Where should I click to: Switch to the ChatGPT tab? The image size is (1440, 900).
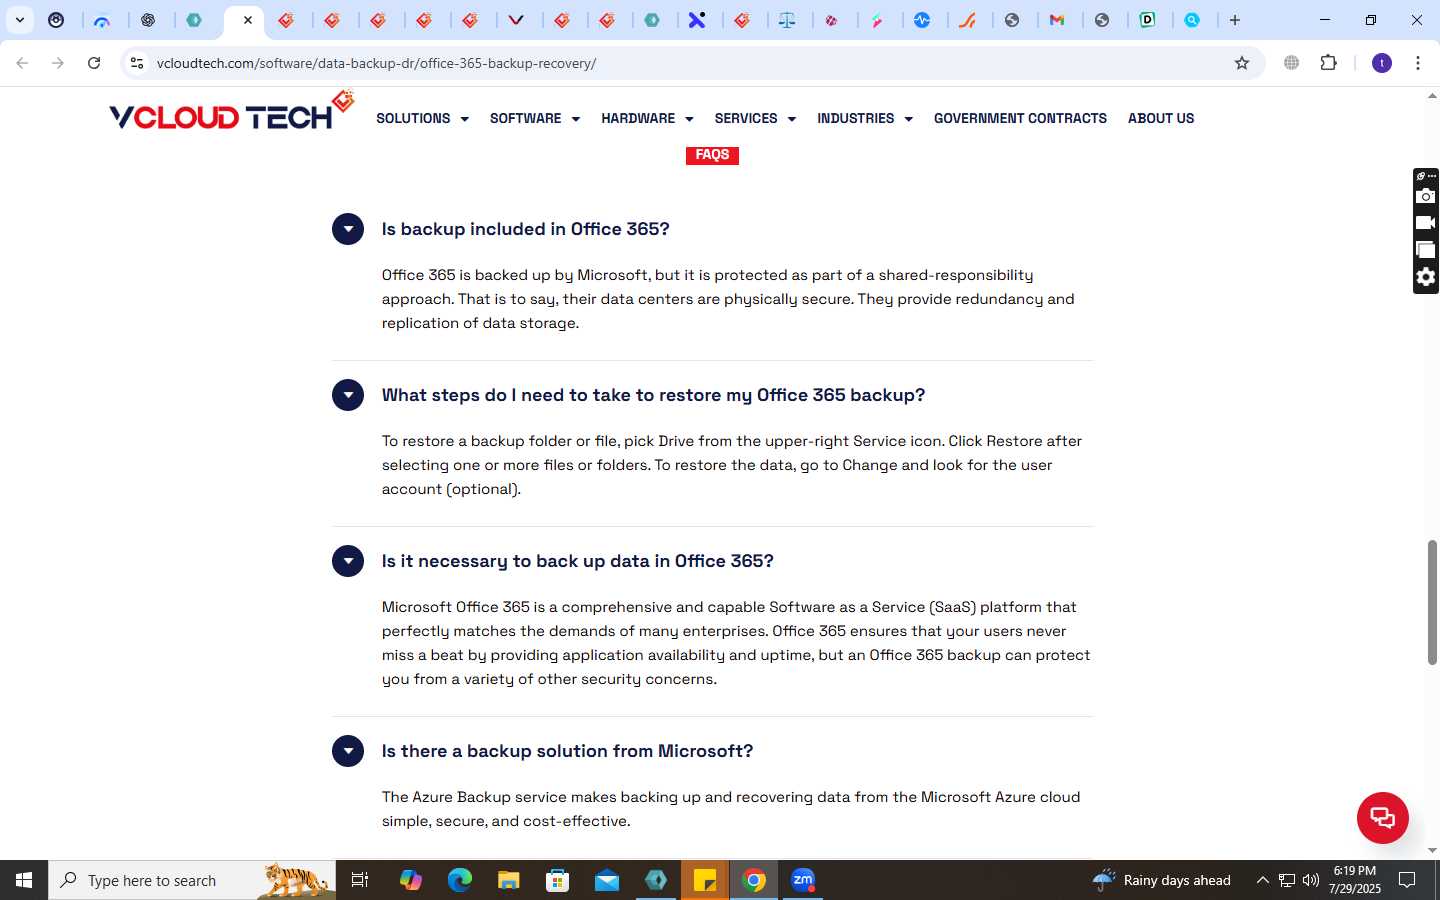pos(148,20)
